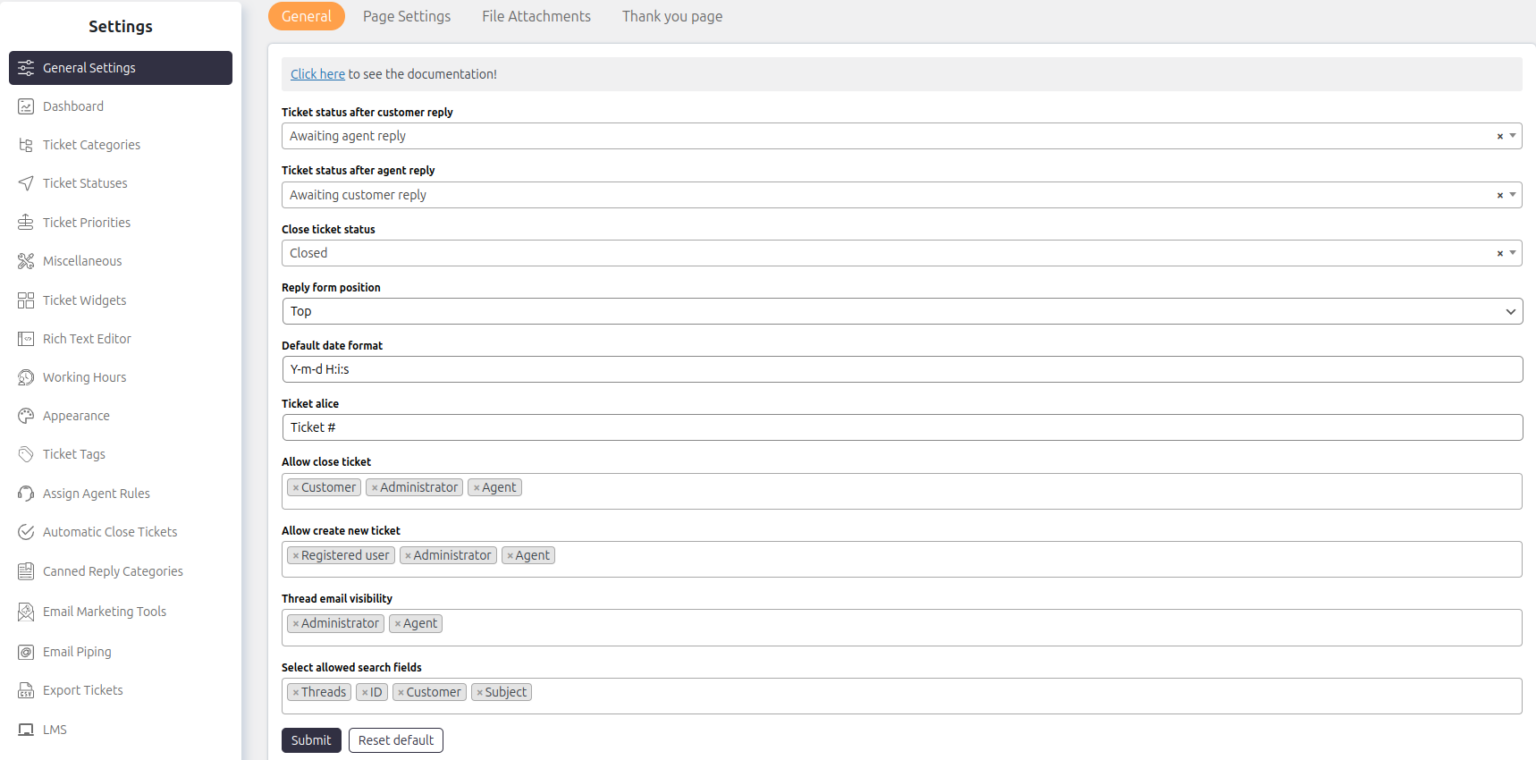
Task: Click the Default date format input field
Action: pyautogui.click(x=900, y=369)
